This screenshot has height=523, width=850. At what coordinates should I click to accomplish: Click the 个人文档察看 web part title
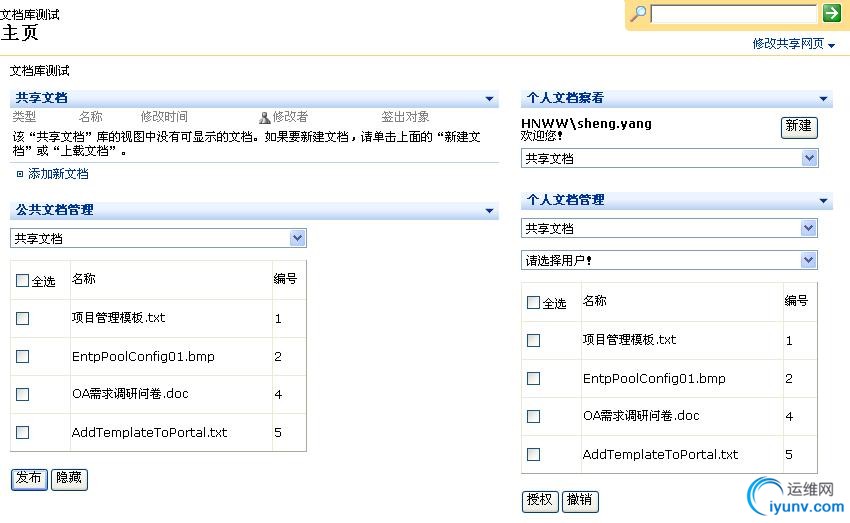click(565, 98)
